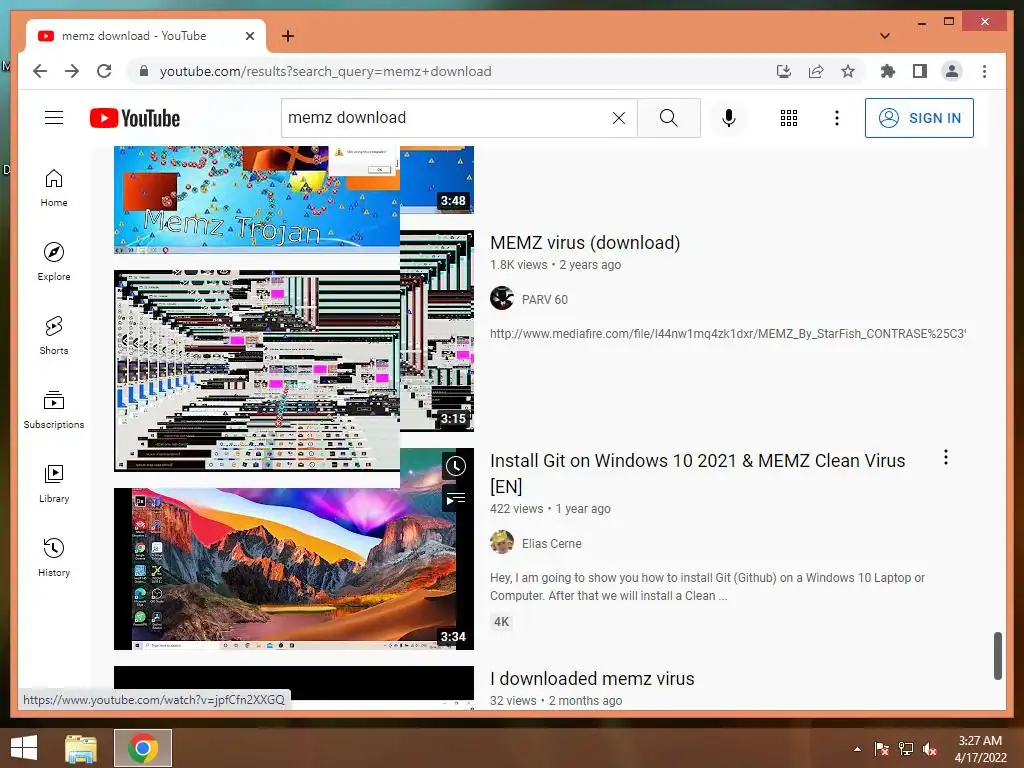
Task: Click the page vertical scrollbar thumb
Action: point(997,656)
